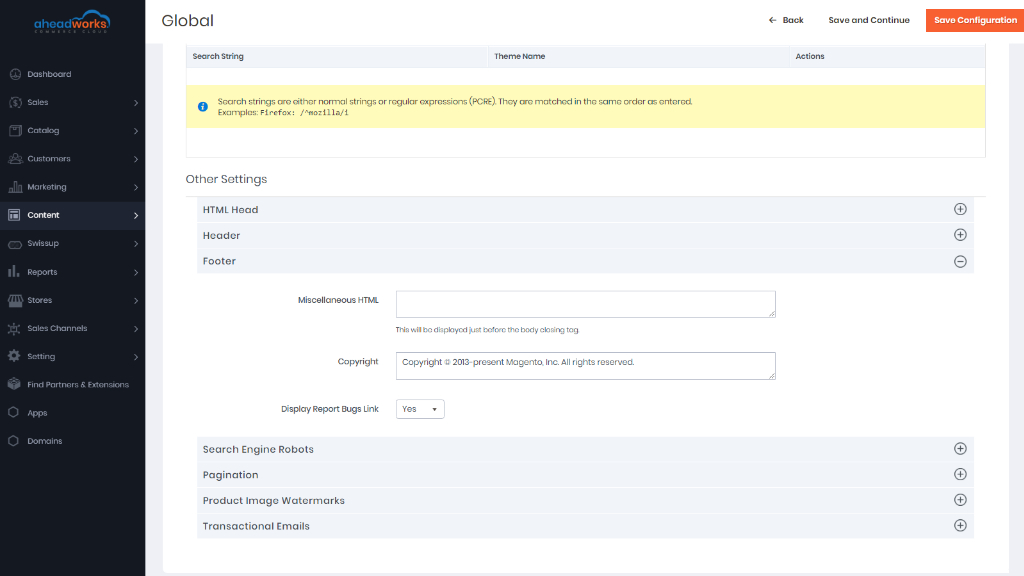The image size is (1024, 576).
Task: Click Save and Continue button
Action: [x=869, y=20]
